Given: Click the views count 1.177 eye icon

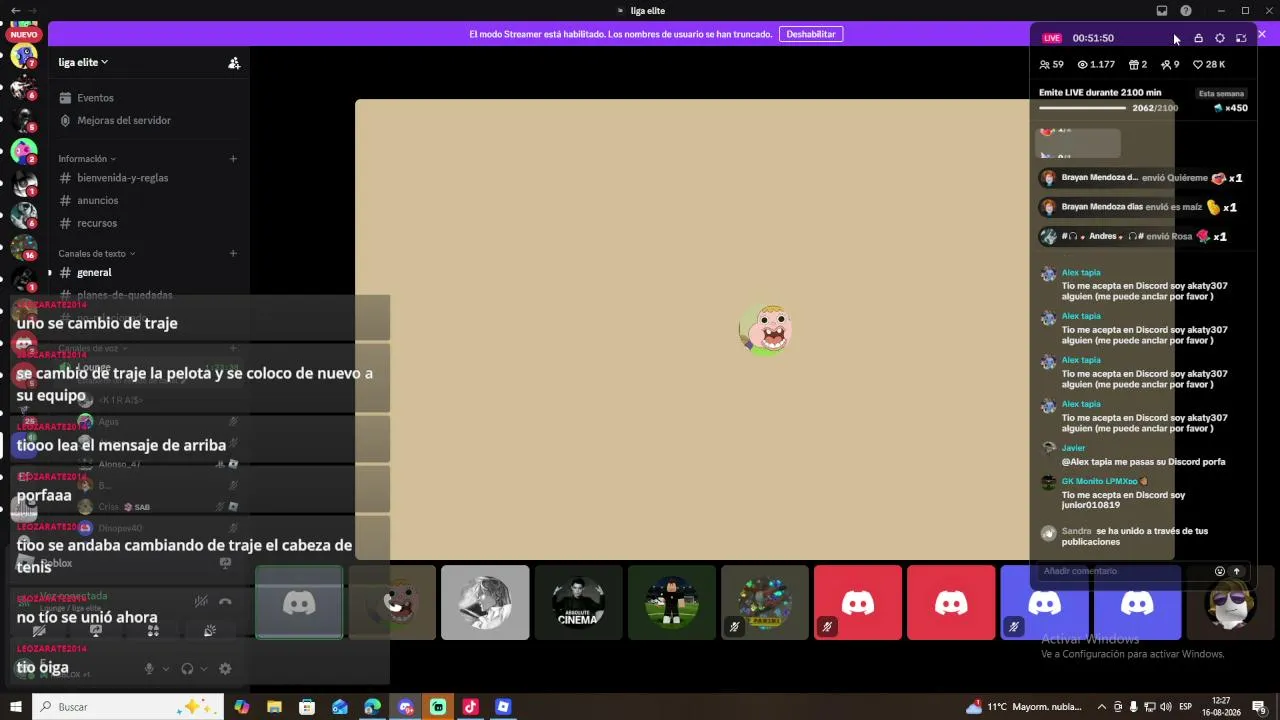Looking at the screenshot, I should pos(1096,64).
